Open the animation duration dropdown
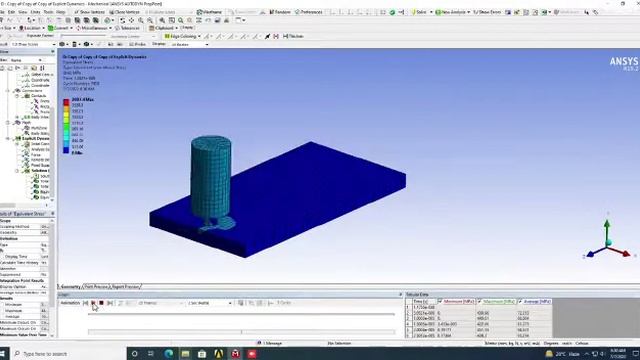 210,303
